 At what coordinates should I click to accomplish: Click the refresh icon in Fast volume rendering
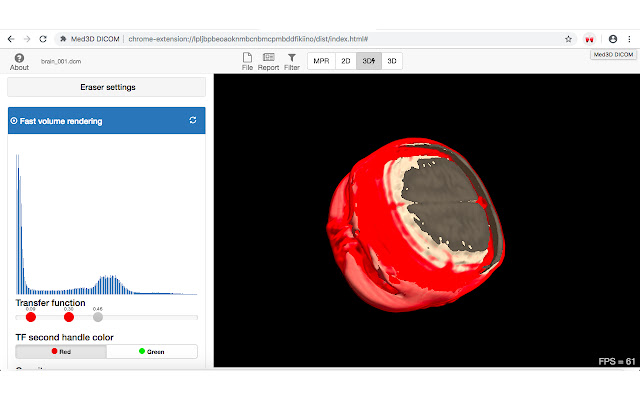192,121
